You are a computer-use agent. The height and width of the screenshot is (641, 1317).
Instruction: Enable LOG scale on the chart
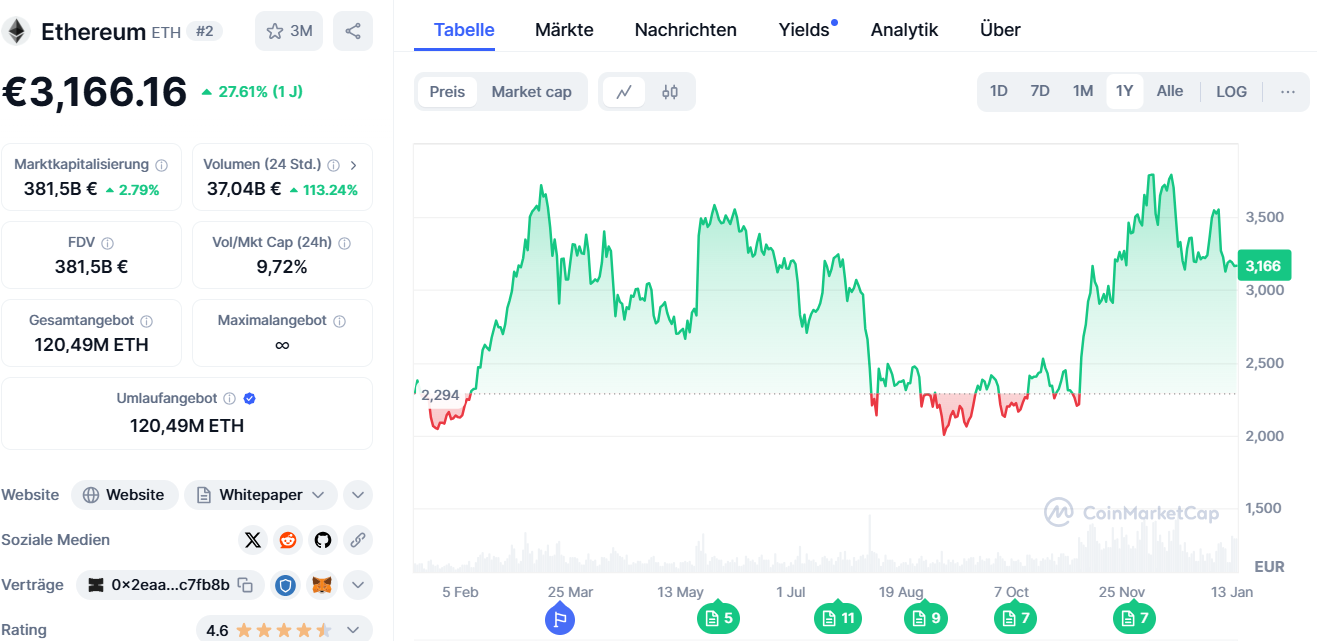[x=1231, y=92]
